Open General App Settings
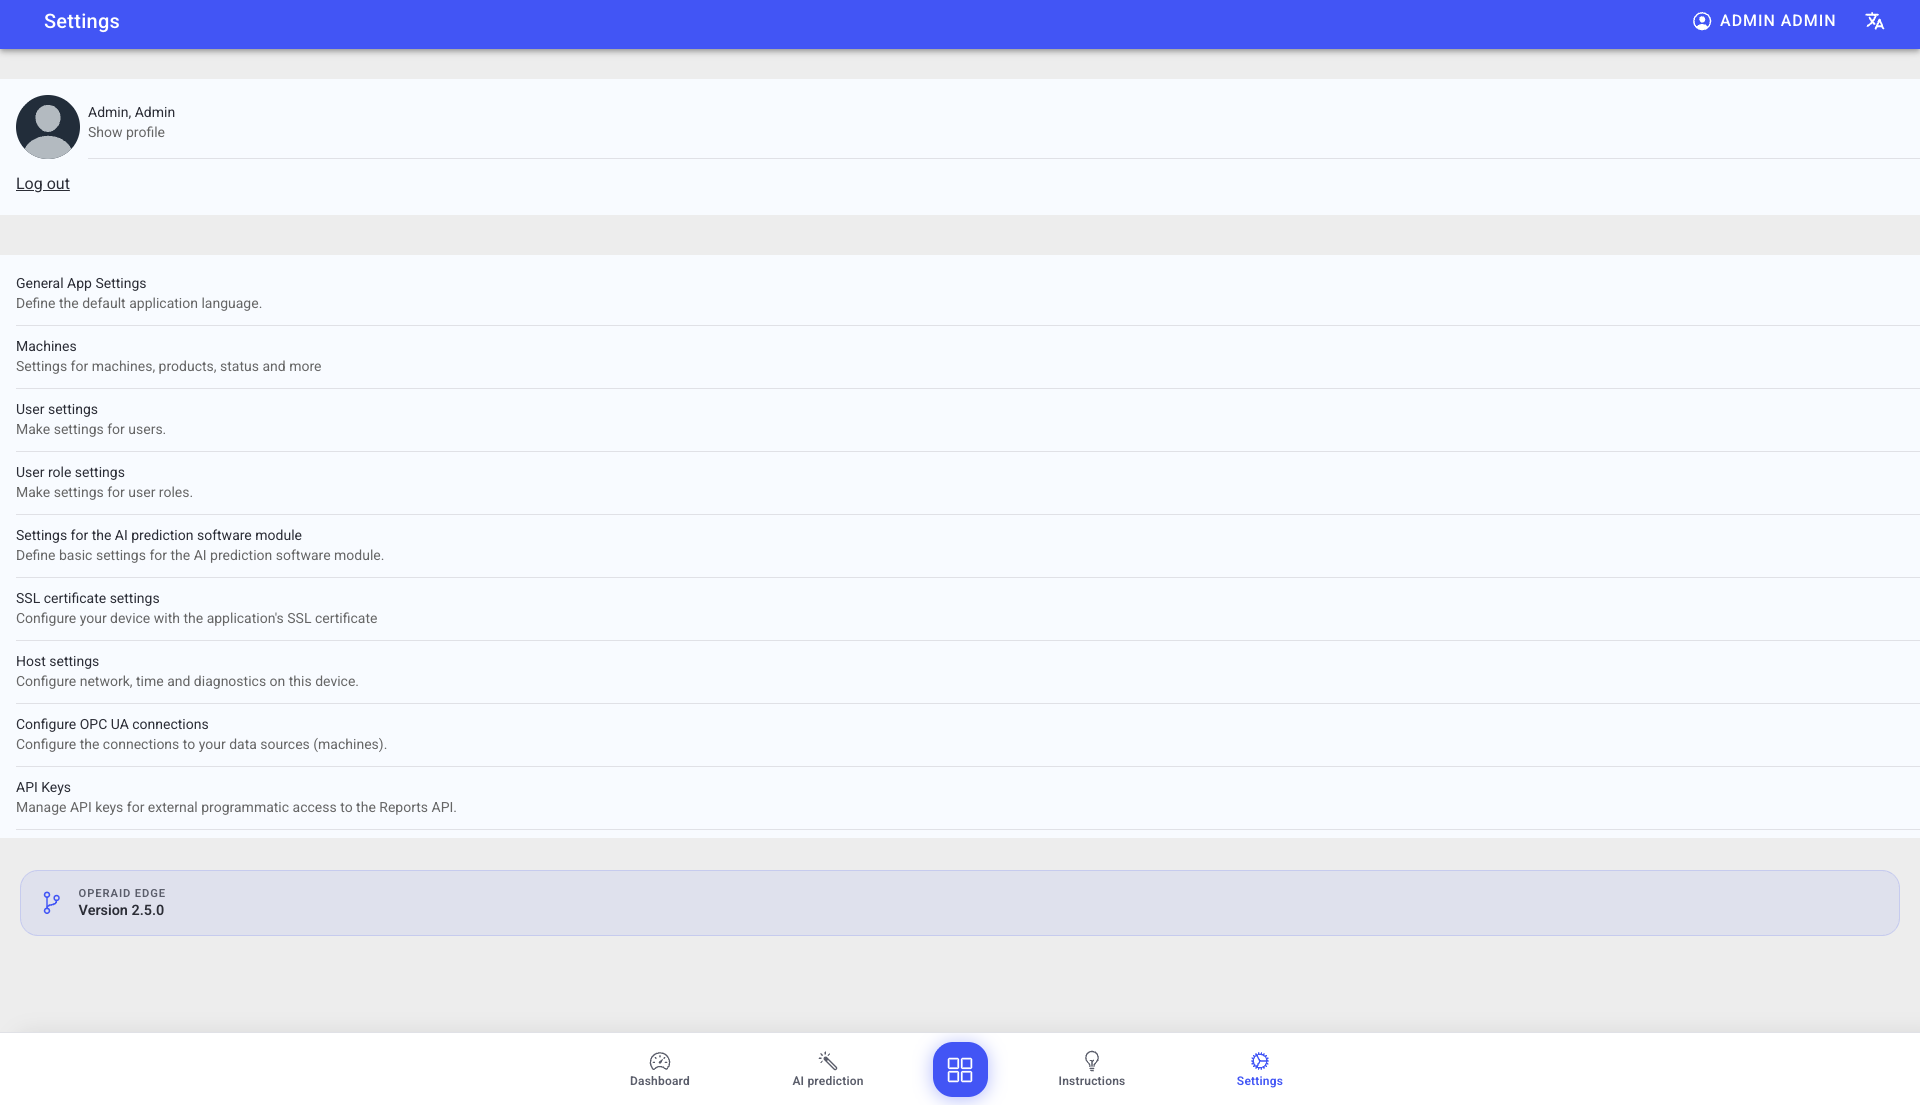 coord(960,294)
